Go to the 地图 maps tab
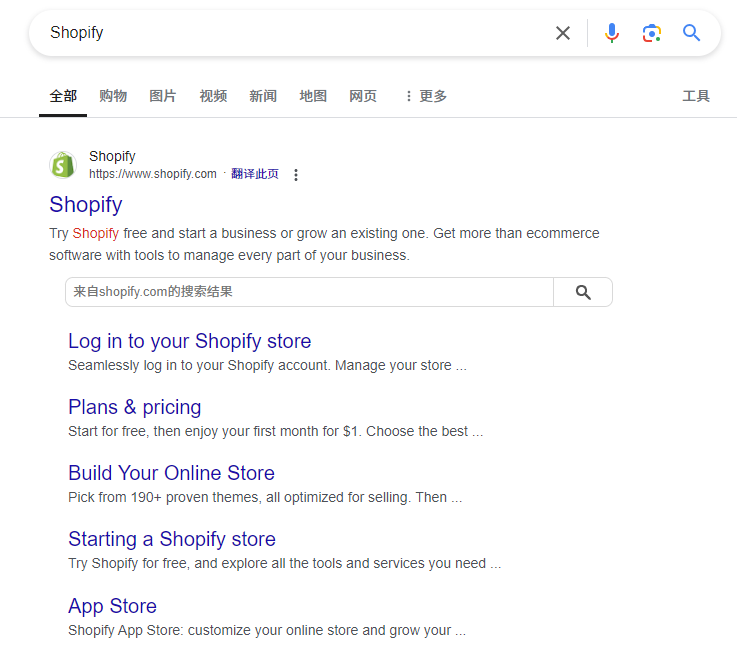Image resolution: width=737 pixels, height=660 pixels. 313,96
